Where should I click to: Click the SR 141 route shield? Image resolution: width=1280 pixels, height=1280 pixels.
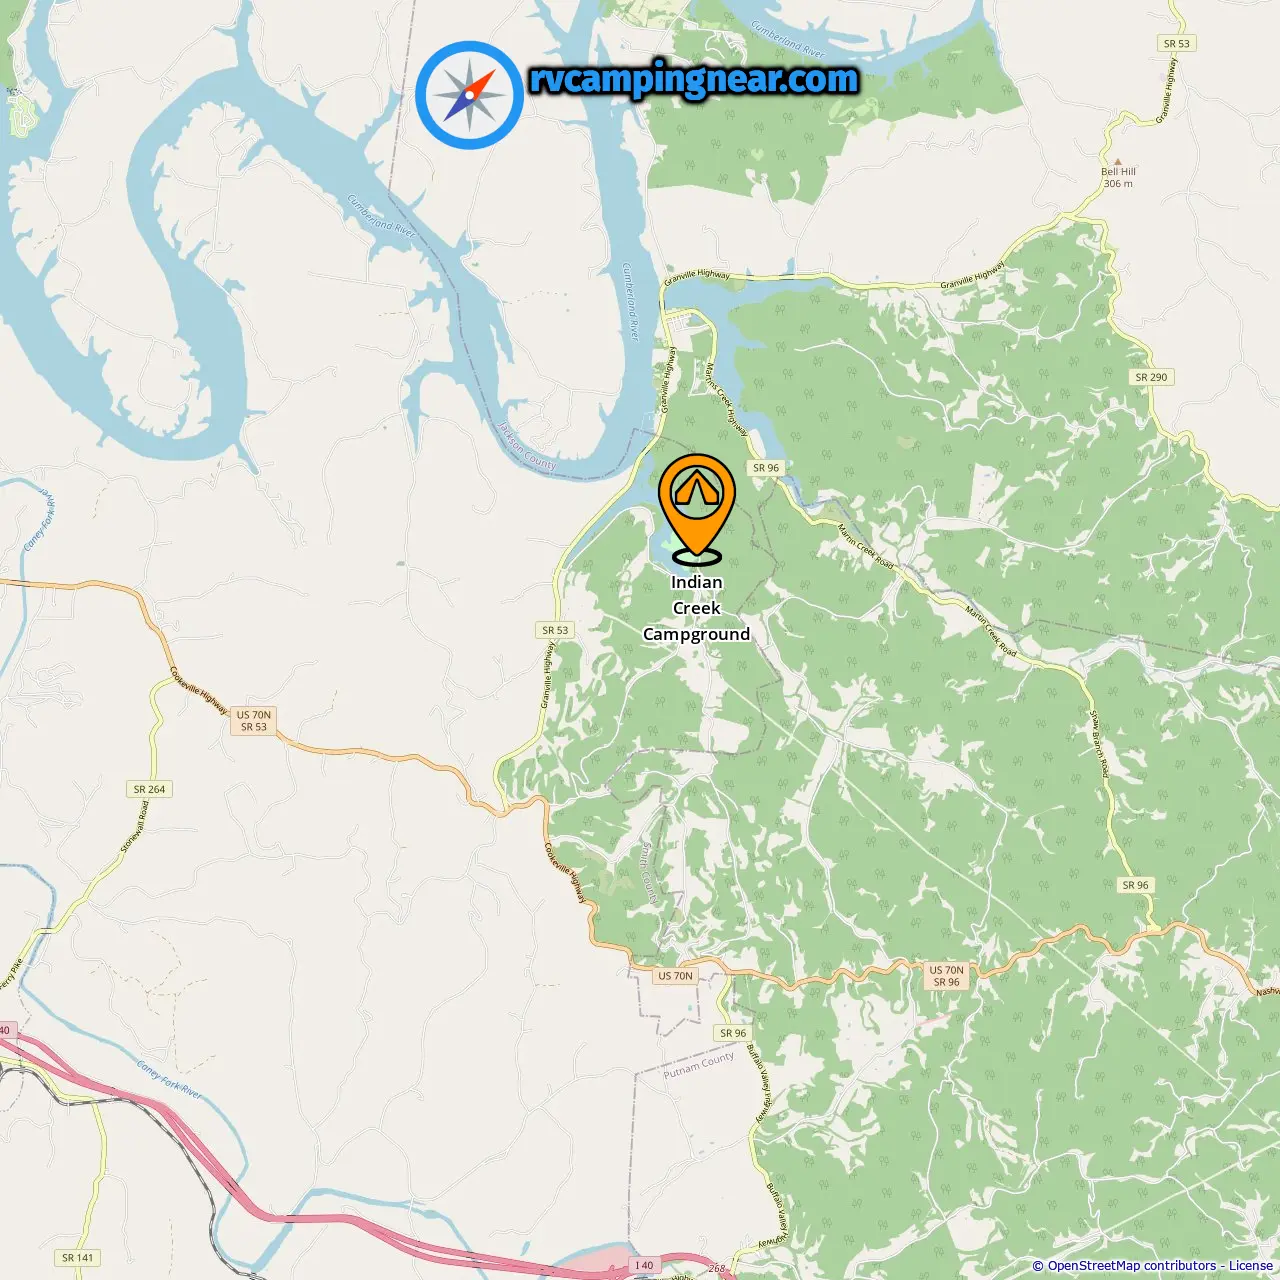coord(78,1258)
